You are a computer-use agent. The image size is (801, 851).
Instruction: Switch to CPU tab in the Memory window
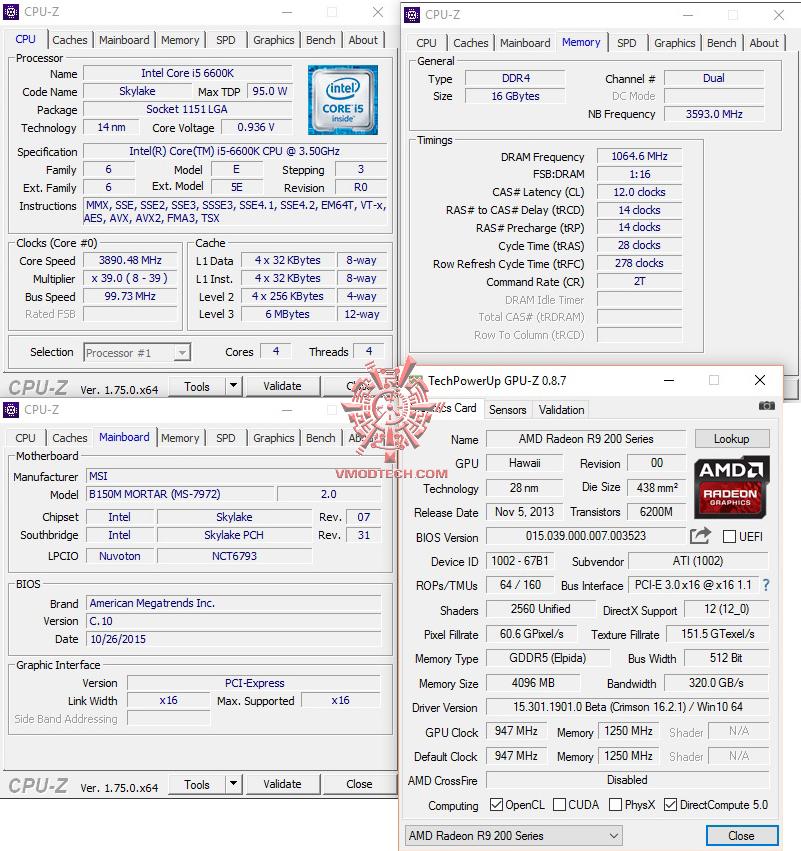pyautogui.click(x=426, y=43)
